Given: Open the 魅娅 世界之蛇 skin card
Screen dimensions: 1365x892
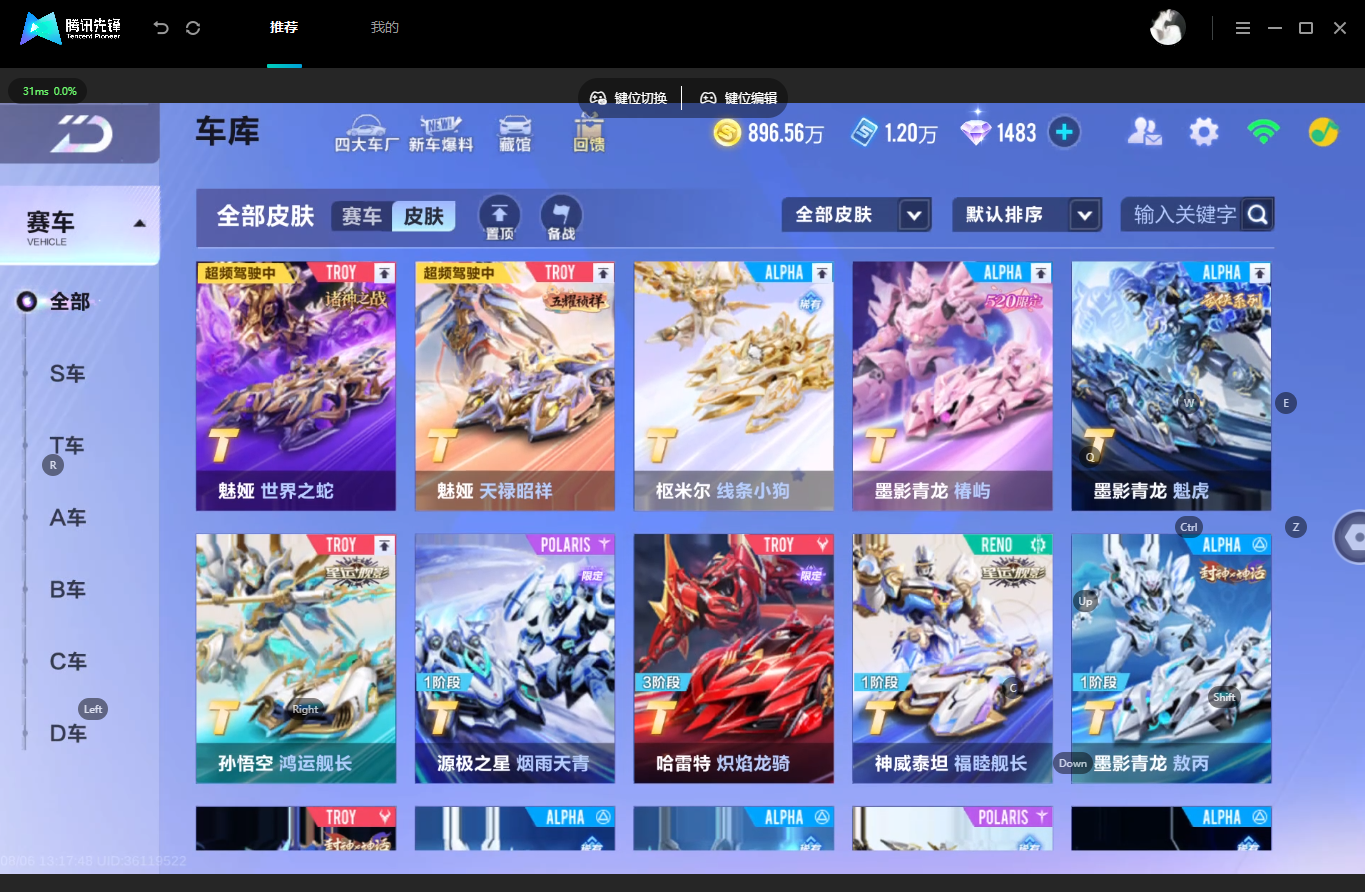Looking at the screenshot, I should 296,386.
